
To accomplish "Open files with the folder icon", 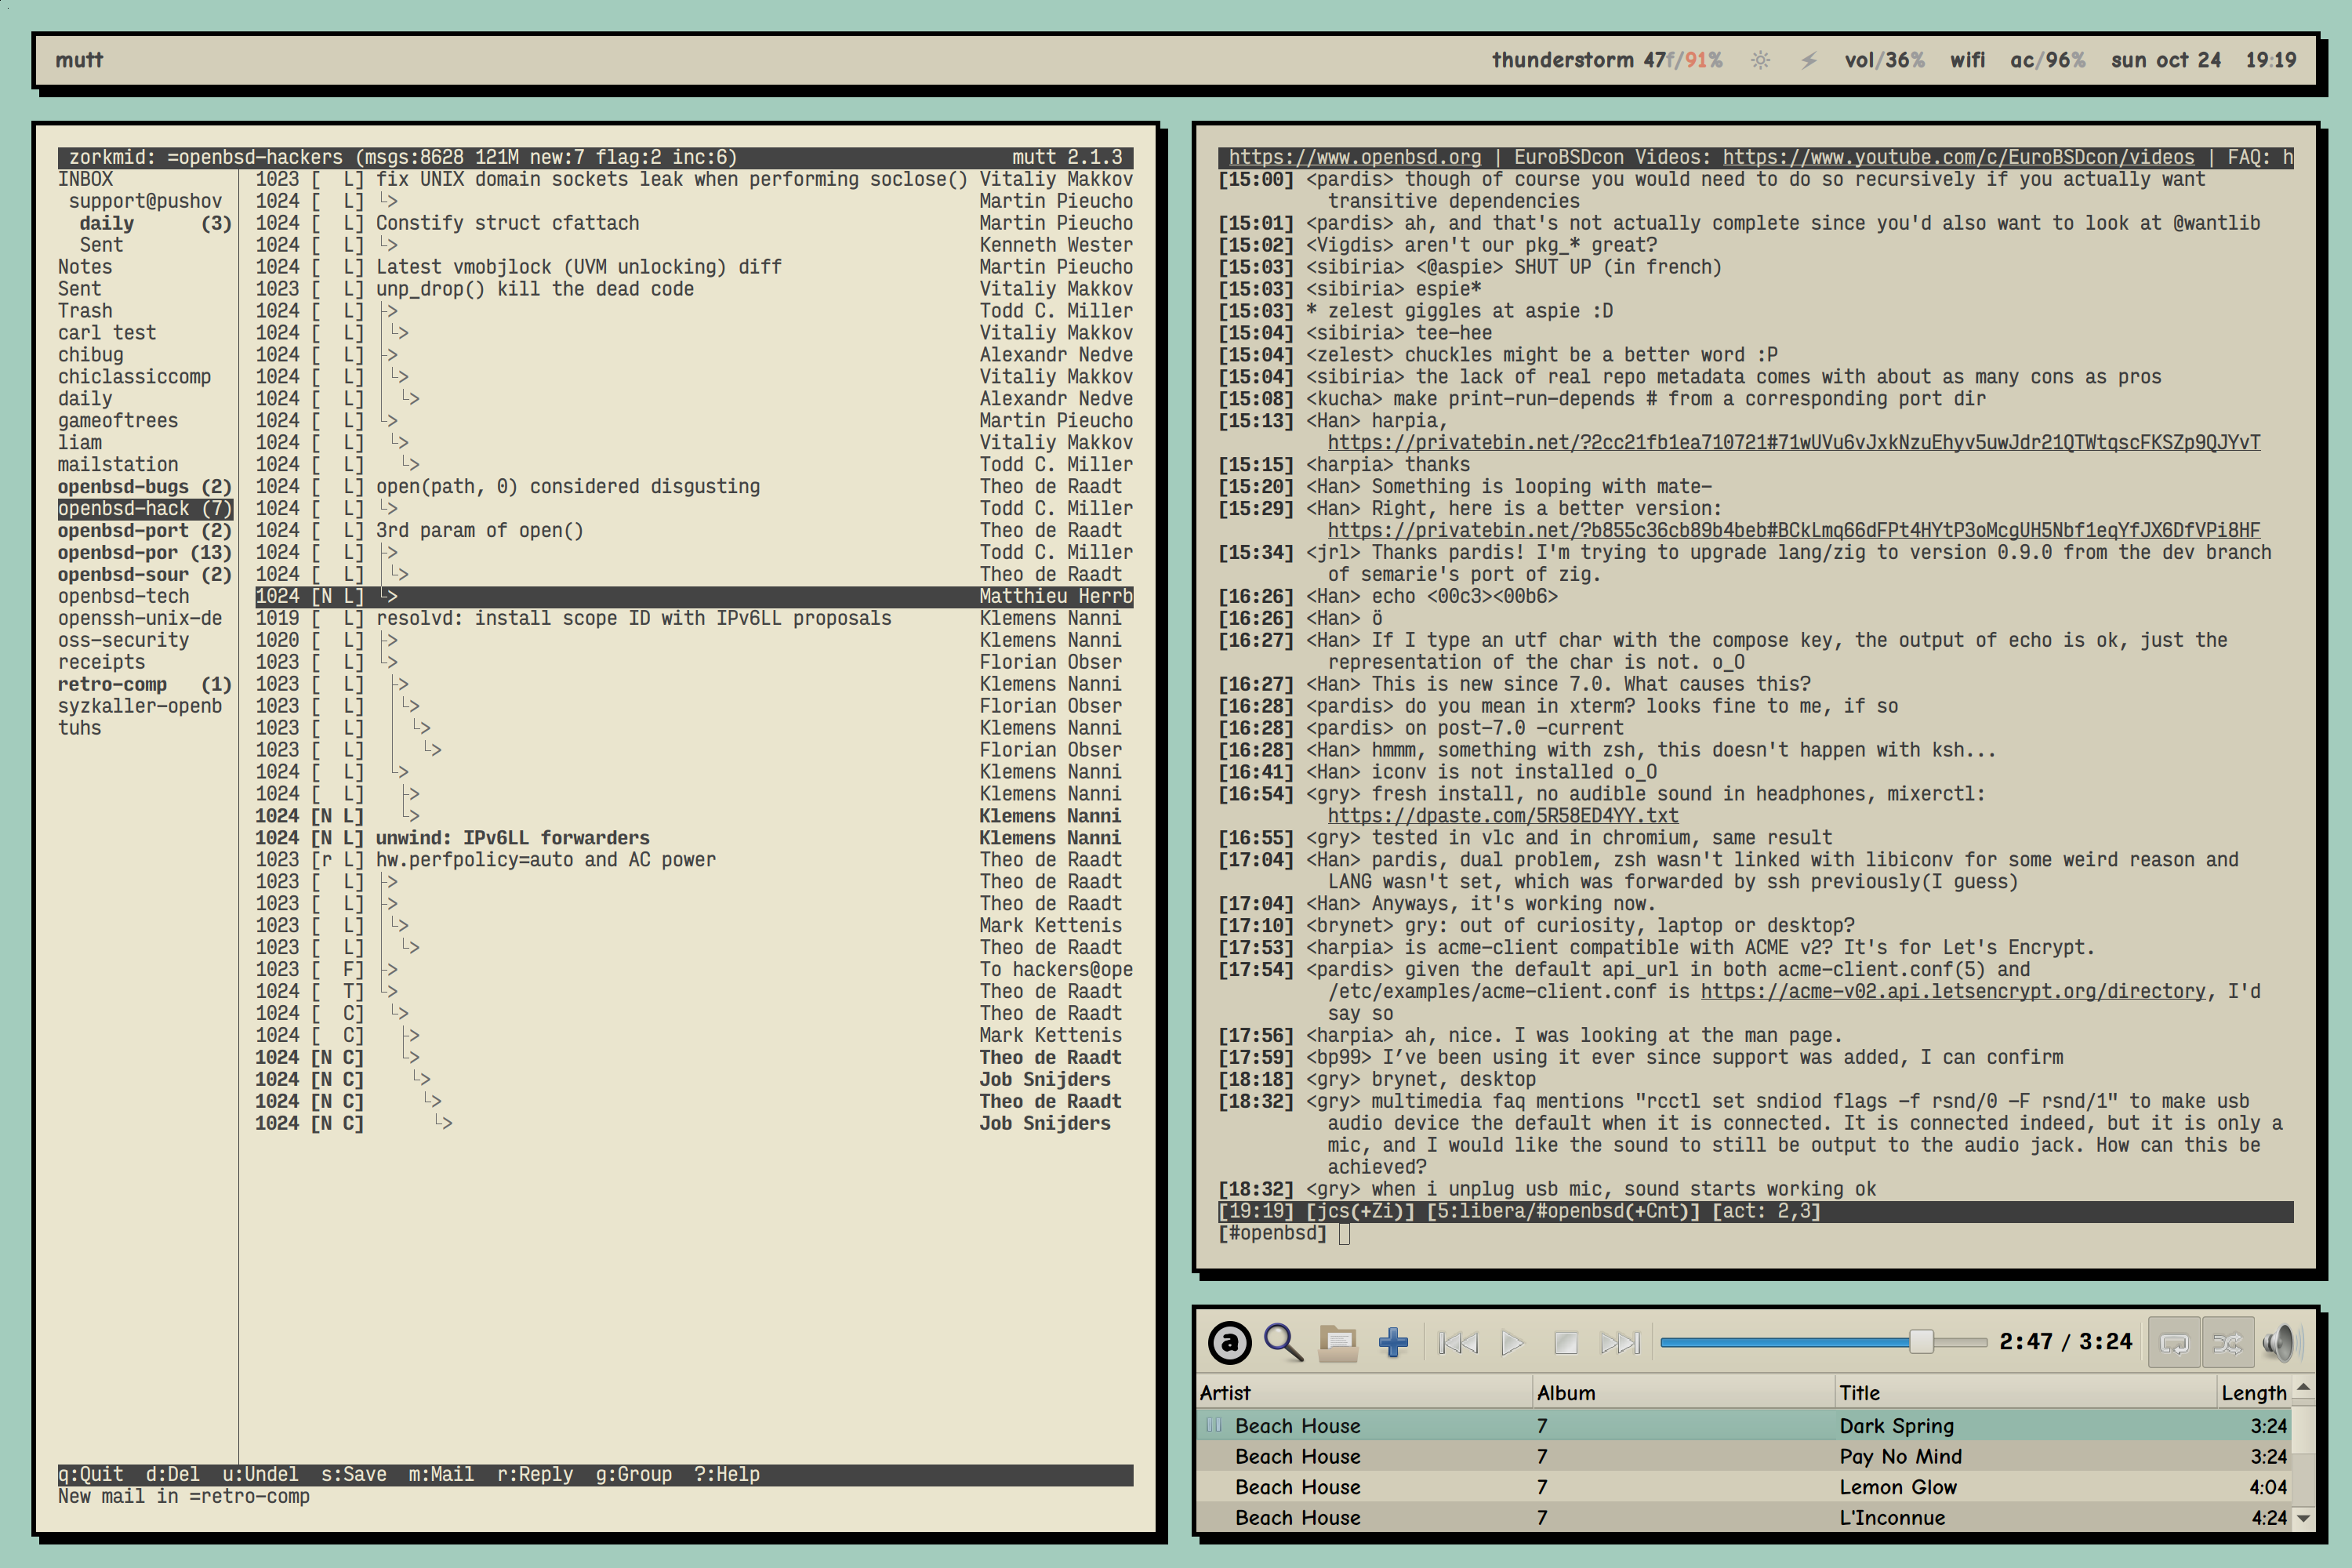I will (x=1338, y=1342).
